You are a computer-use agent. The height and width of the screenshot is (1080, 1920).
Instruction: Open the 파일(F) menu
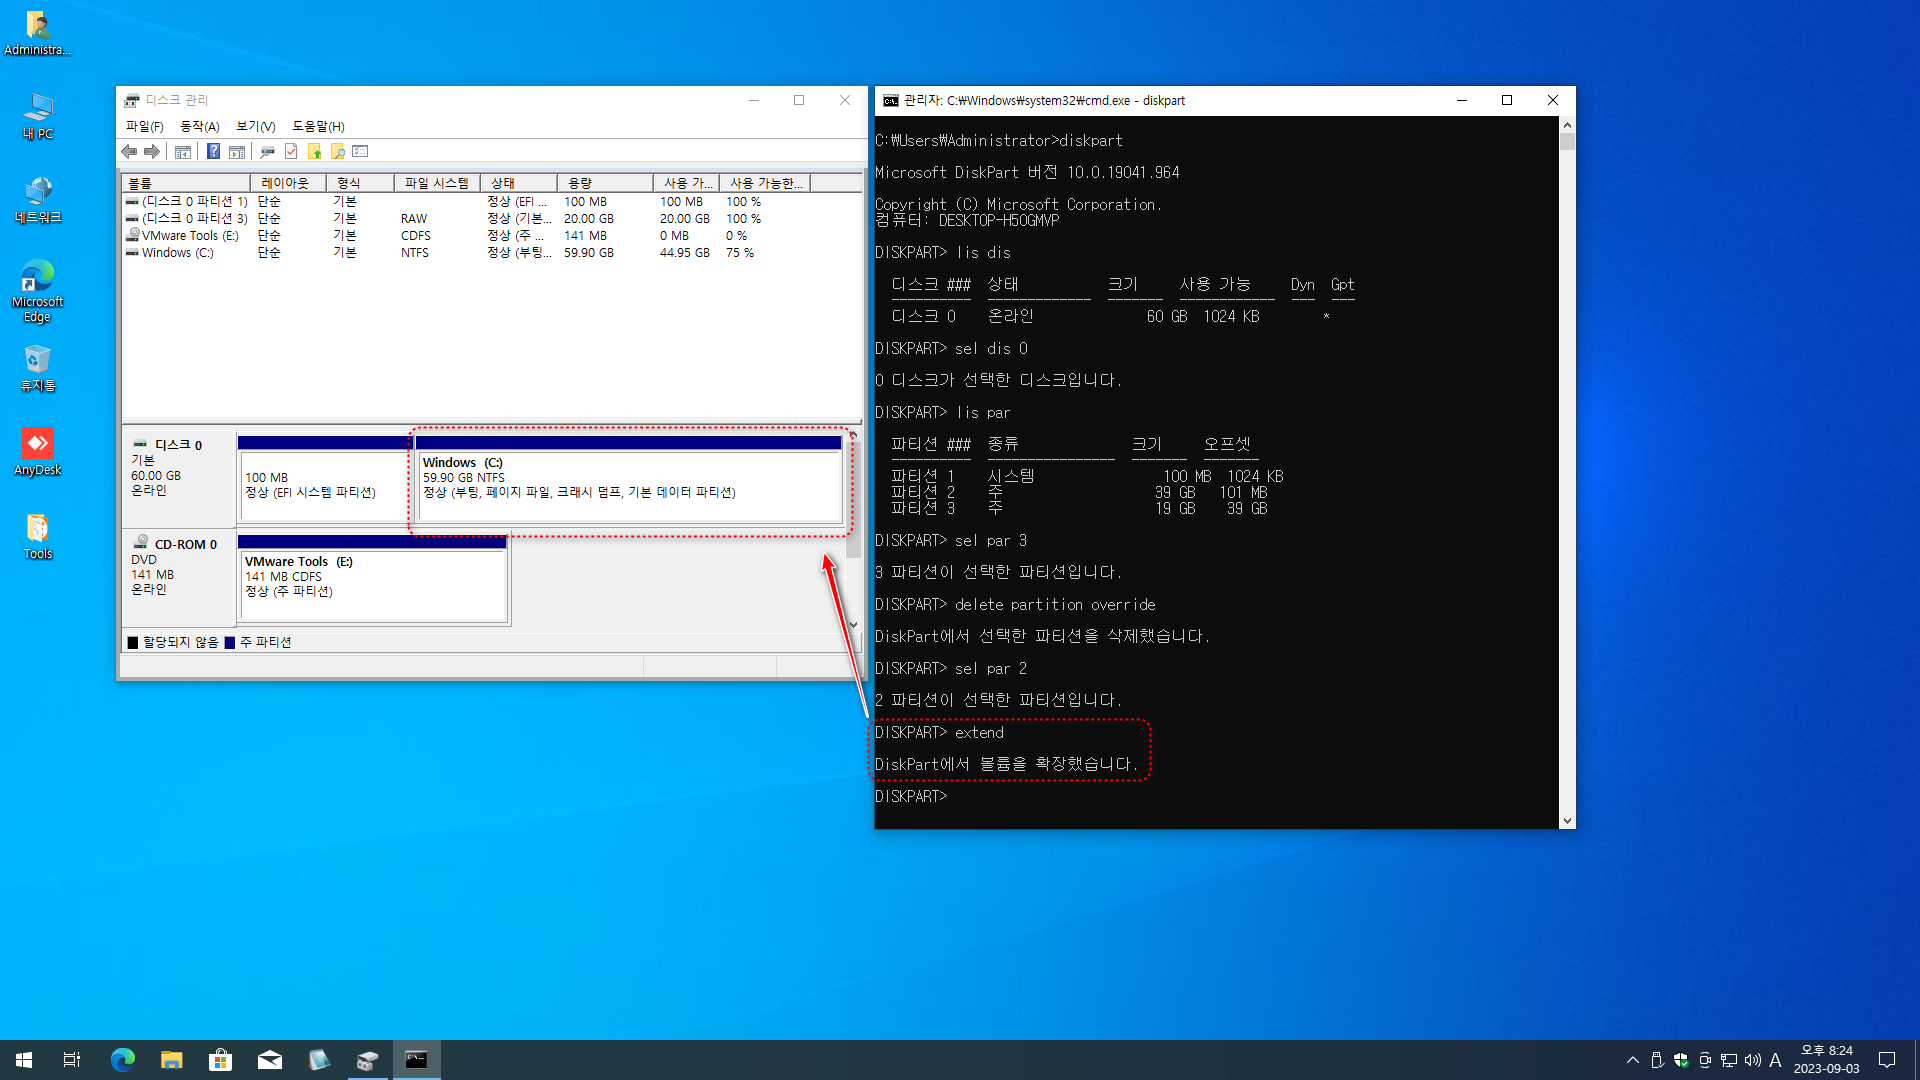(145, 126)
